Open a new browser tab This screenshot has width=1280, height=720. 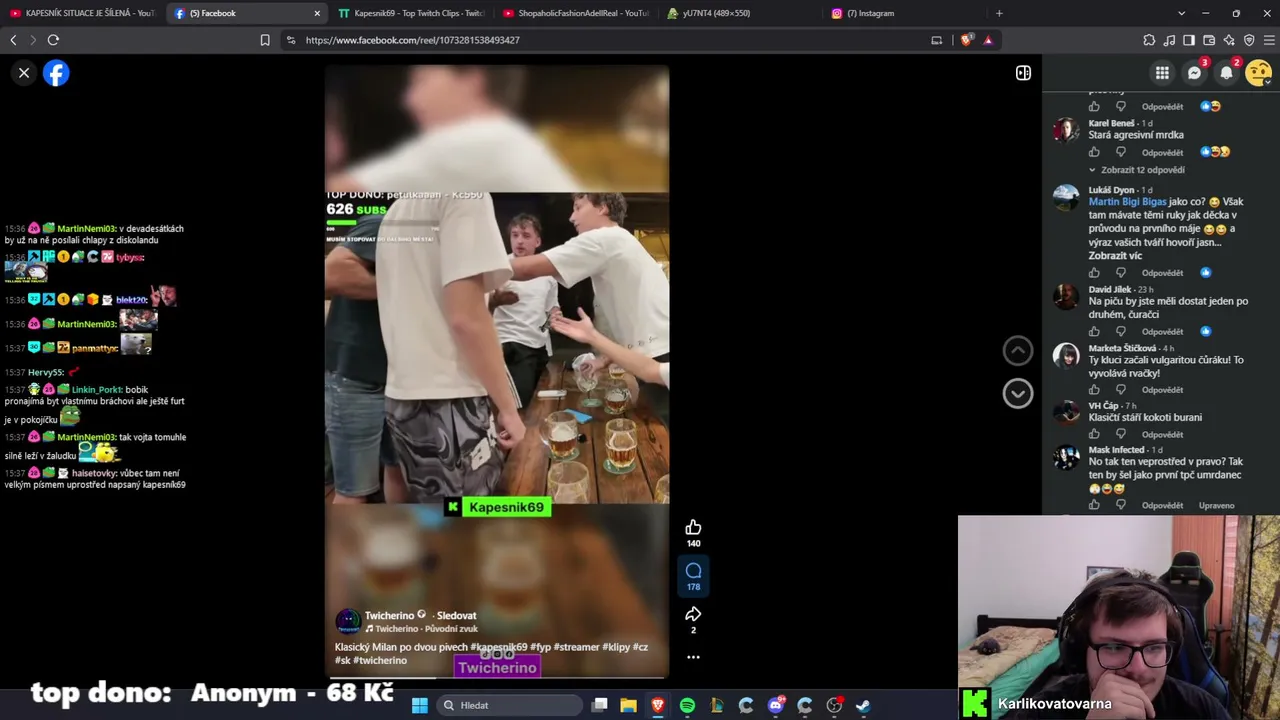pyautogui.click(x=999, y=13)
